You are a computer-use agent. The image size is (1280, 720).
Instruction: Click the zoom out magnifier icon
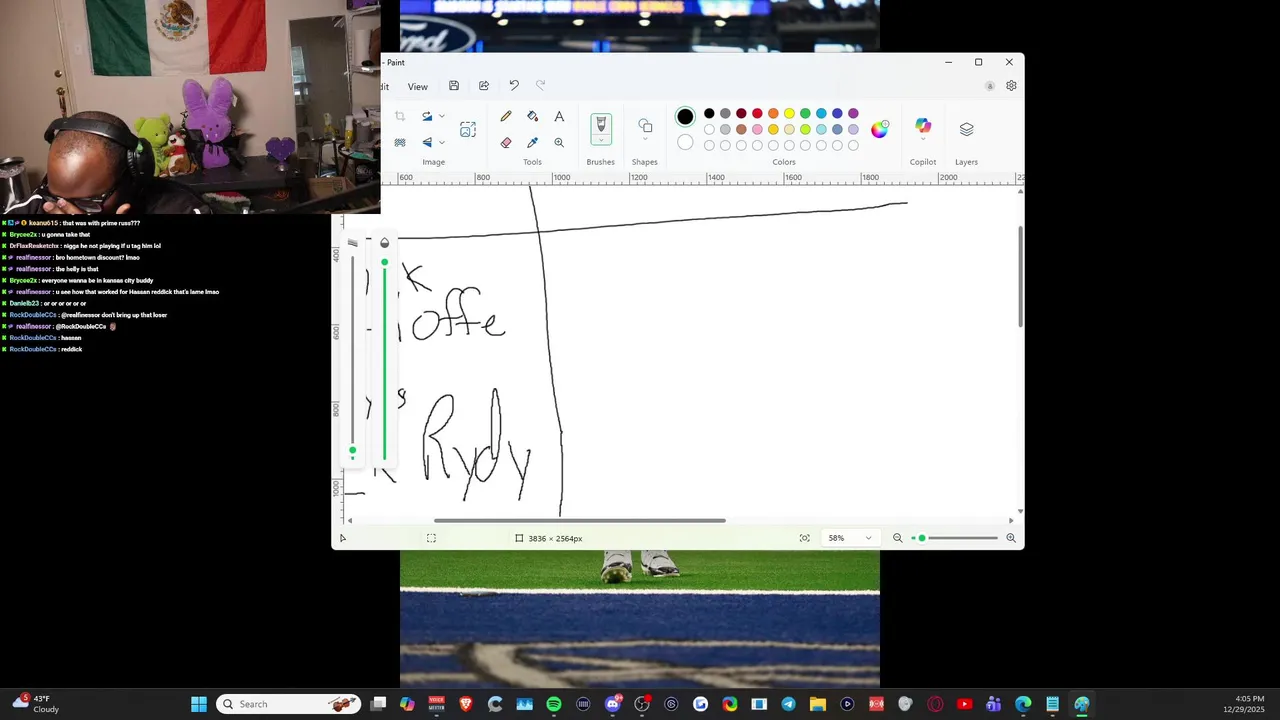coord(897,538)
